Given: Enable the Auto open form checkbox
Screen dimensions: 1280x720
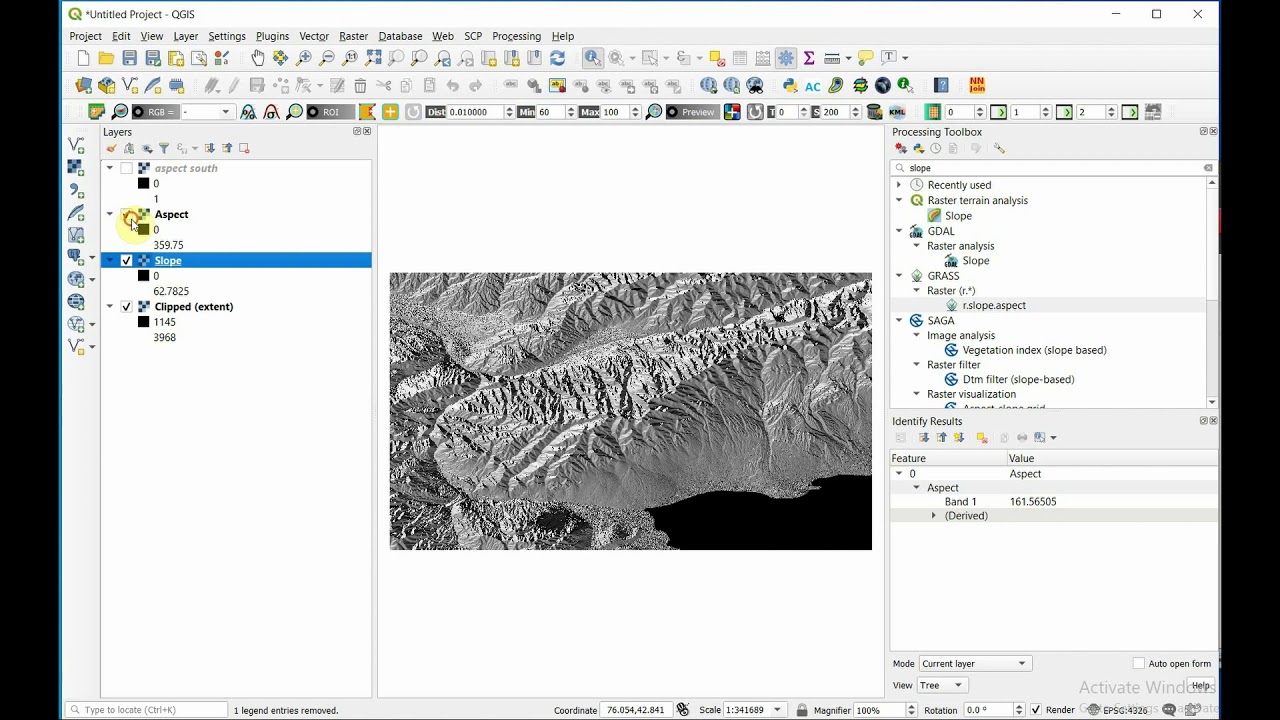Looking at the screenshot, I should click(x=1139, y=663).
